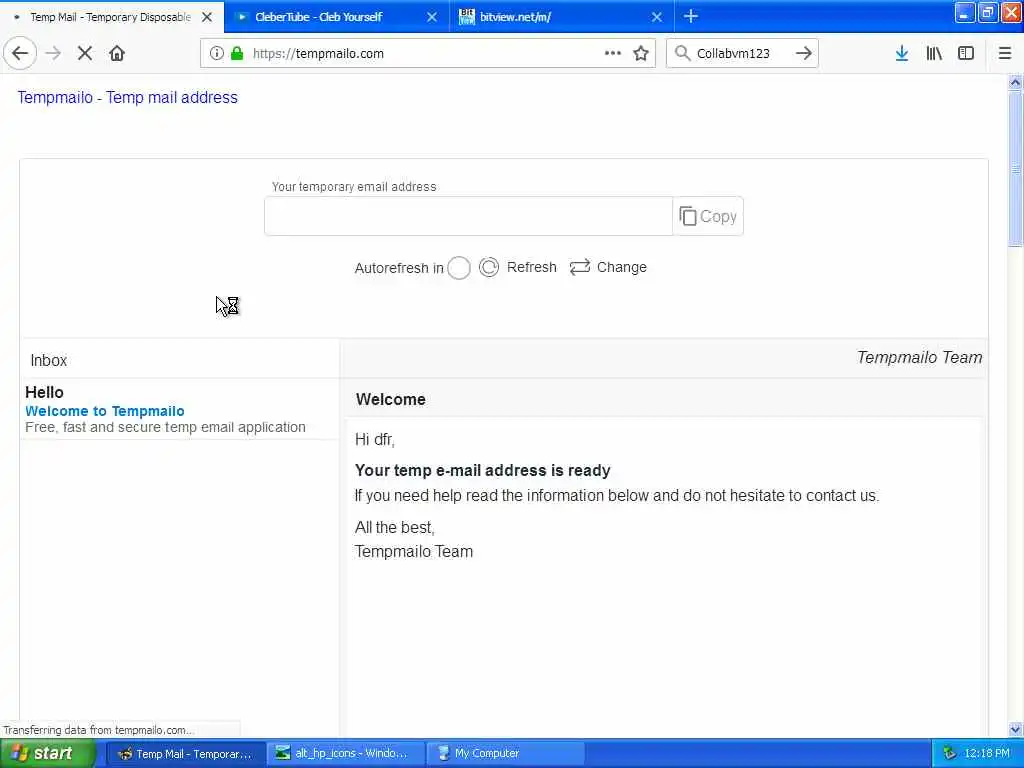Click the green padlock security icon
Screen dimensions: 1024x768
pyautogui.click(x=237, y=54)
